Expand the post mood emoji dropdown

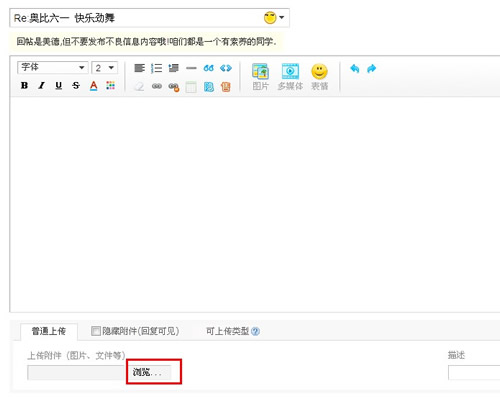coord(282,17)
